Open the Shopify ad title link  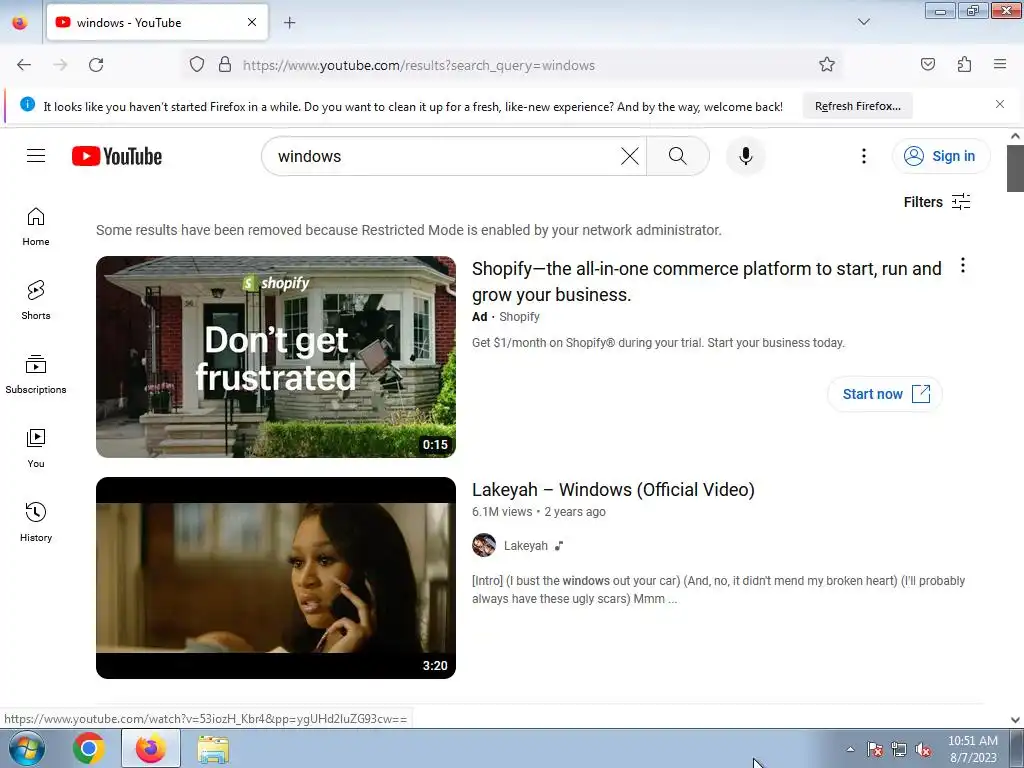click(x=707, y=281)
